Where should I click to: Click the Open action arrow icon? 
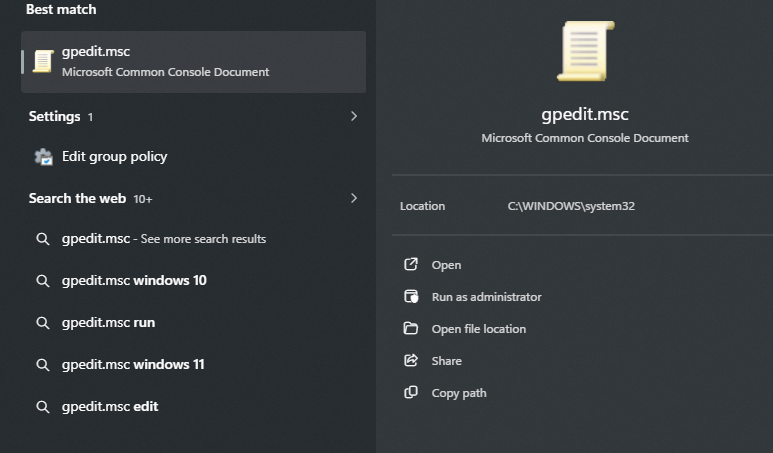click(x=411, y=264)
